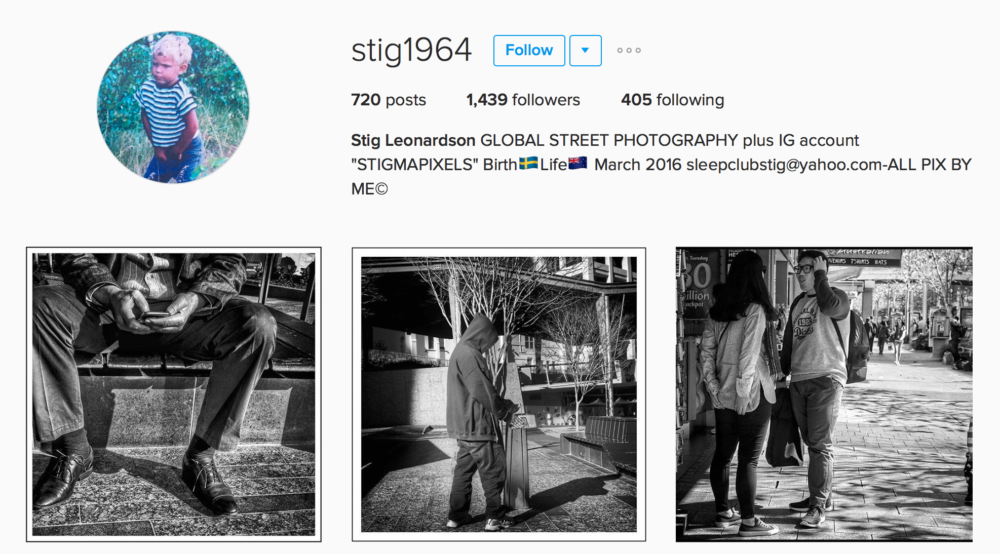This screenshot has width=1000, height=554.
Task: Click the Swedish flag emoji in bio
Action: click(528, 164)
